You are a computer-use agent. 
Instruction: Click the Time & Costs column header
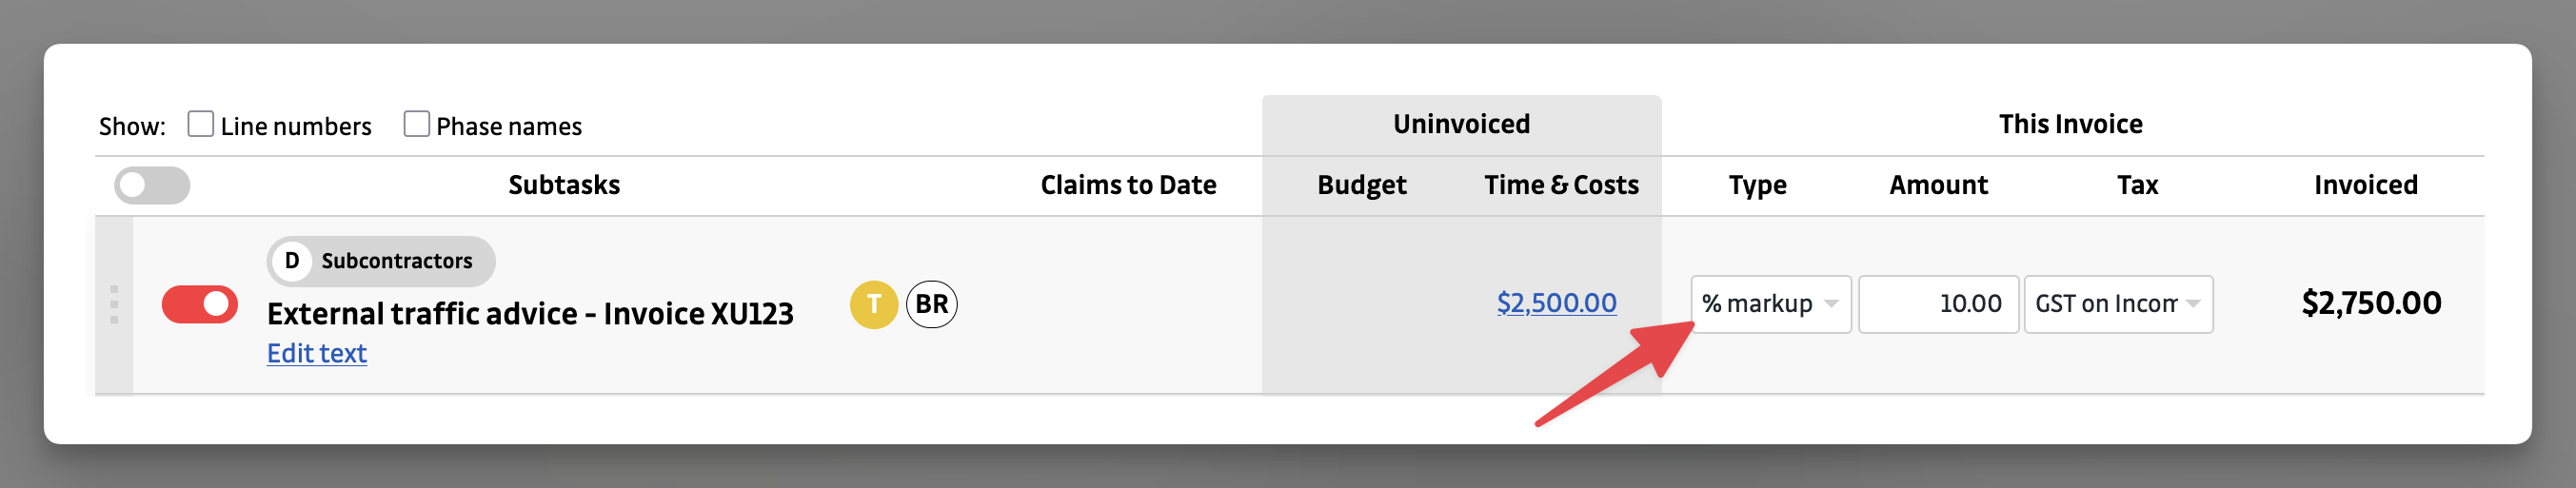pos(1561,185)
